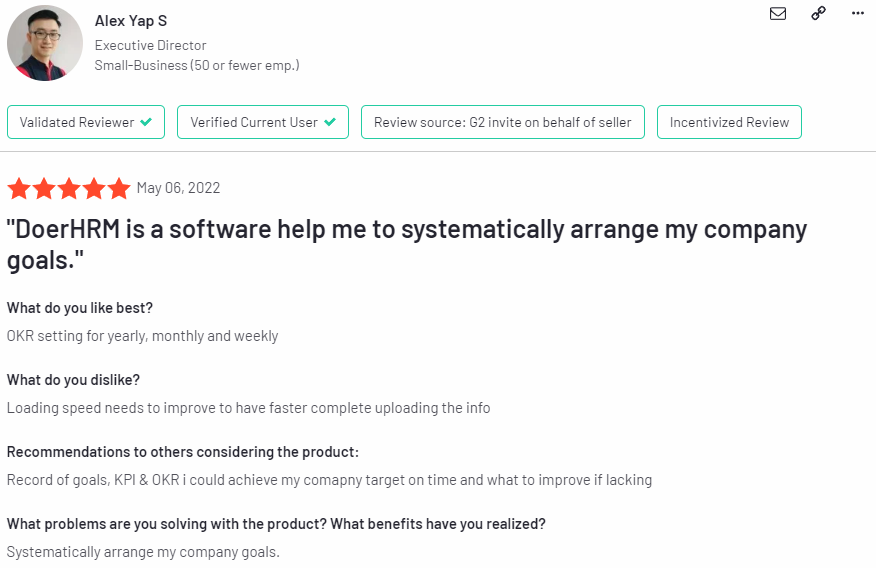Click the Verified Current User badge
This screenshot has width=876, height=568.
pos(263,122)
